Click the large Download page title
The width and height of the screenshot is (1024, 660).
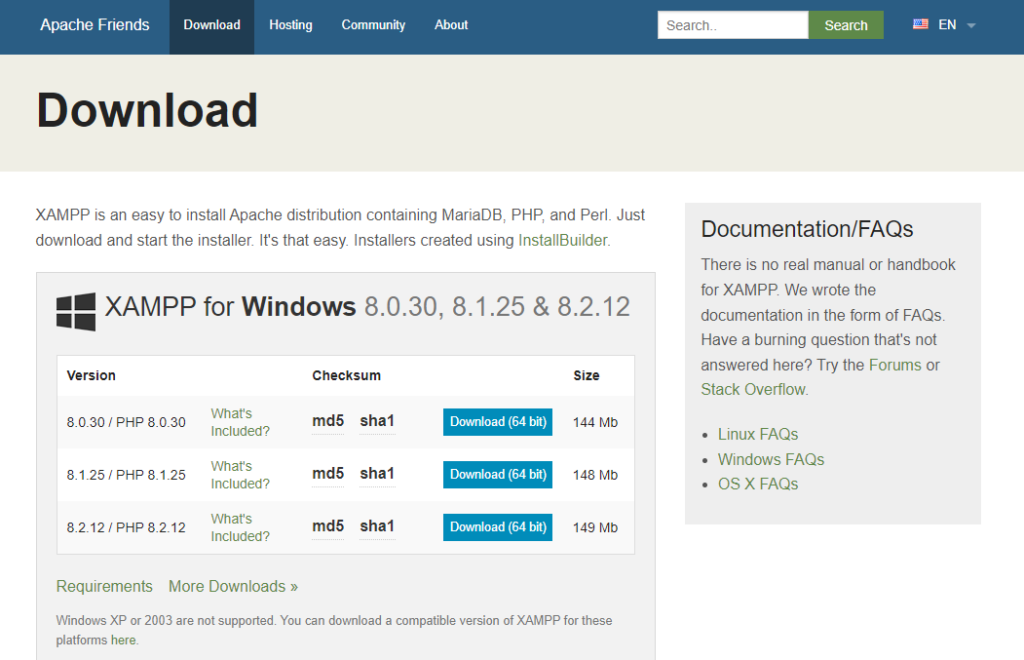tap(147, 110)
